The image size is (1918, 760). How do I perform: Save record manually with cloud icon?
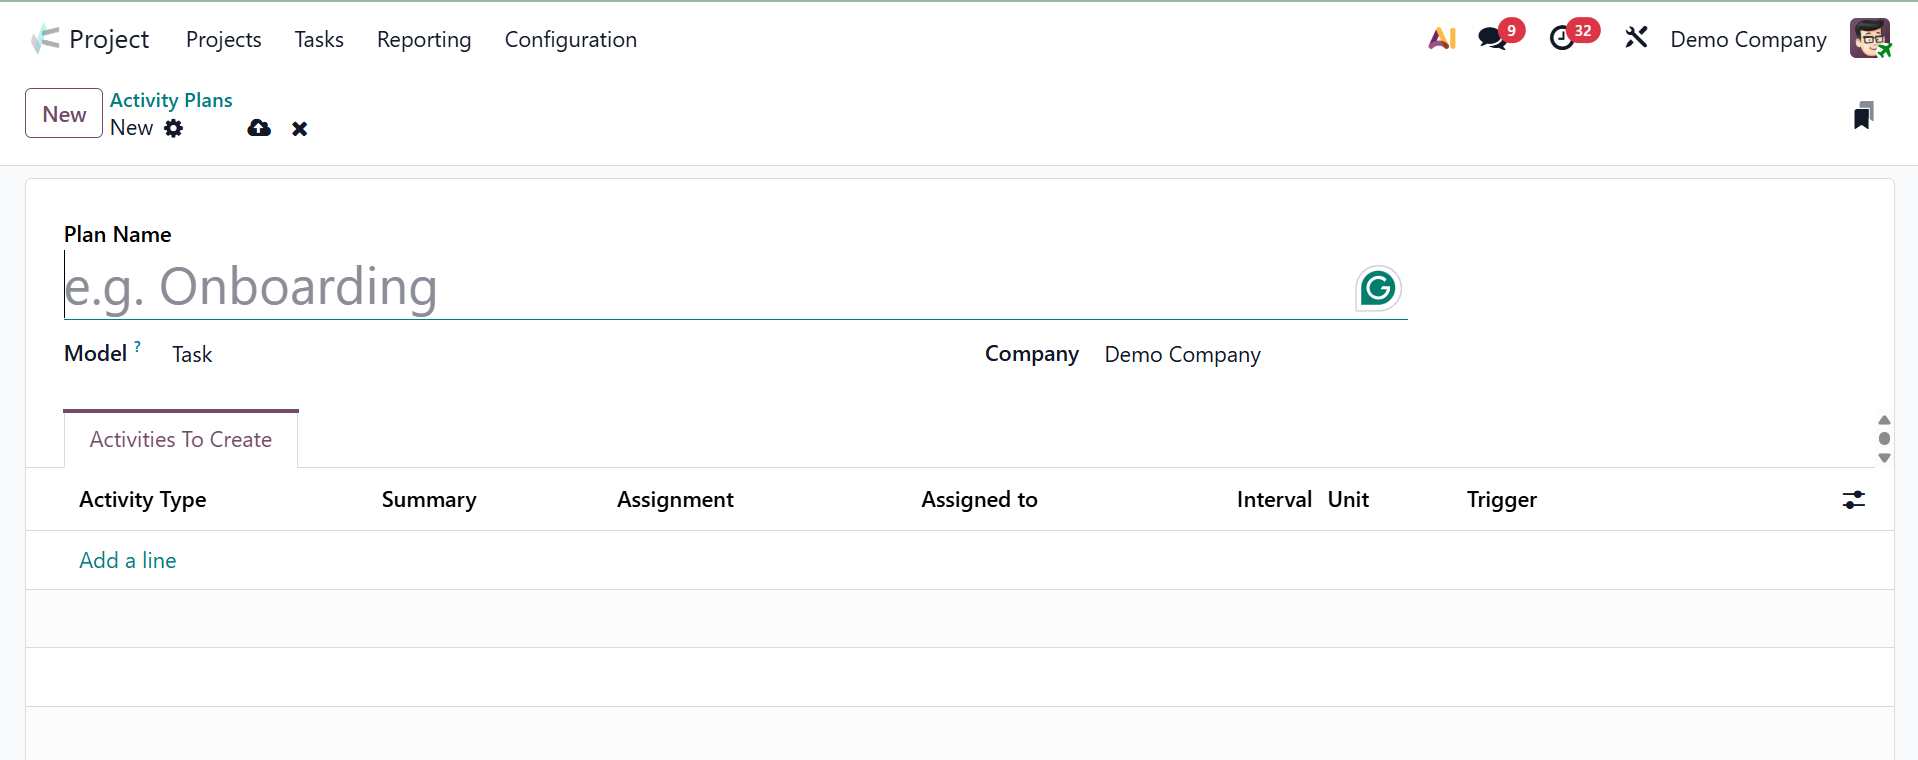pyautogui.click(x=259, y=128)
